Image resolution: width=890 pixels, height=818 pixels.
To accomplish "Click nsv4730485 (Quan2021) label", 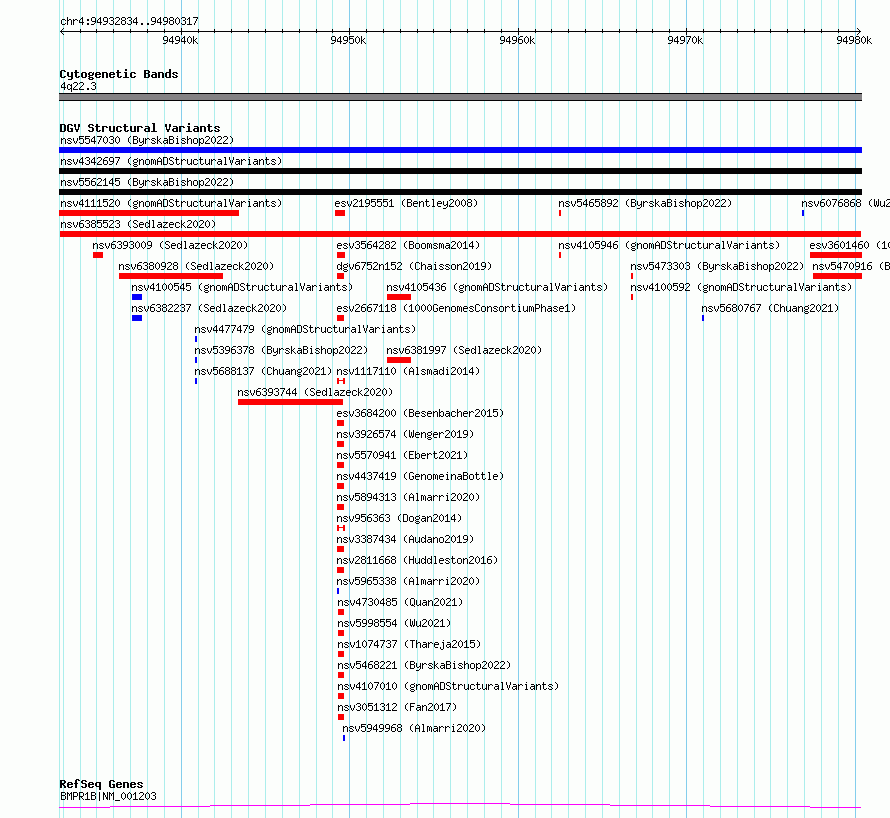I will (400, 602).
